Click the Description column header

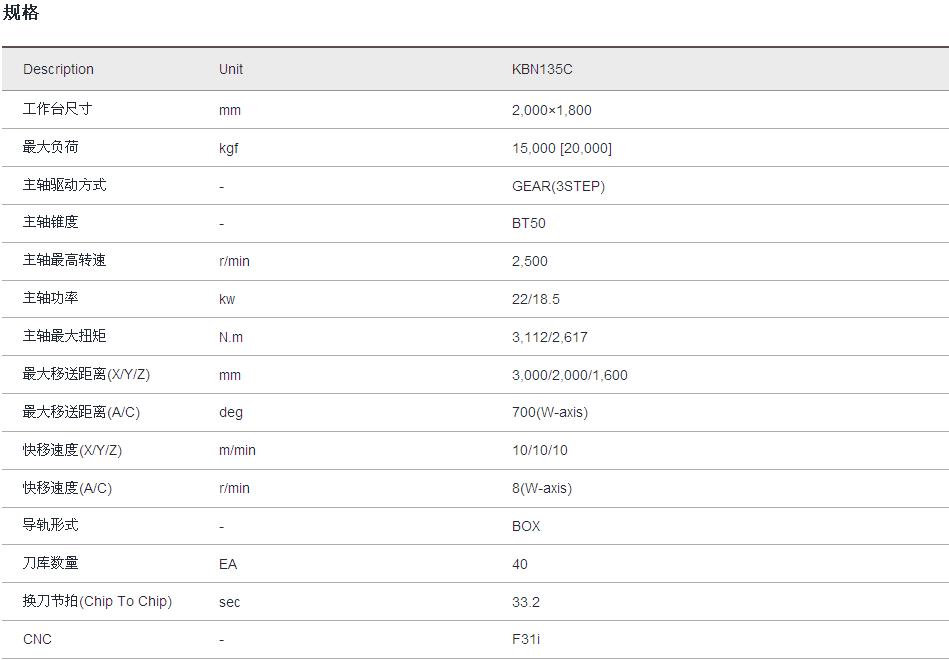58,69
